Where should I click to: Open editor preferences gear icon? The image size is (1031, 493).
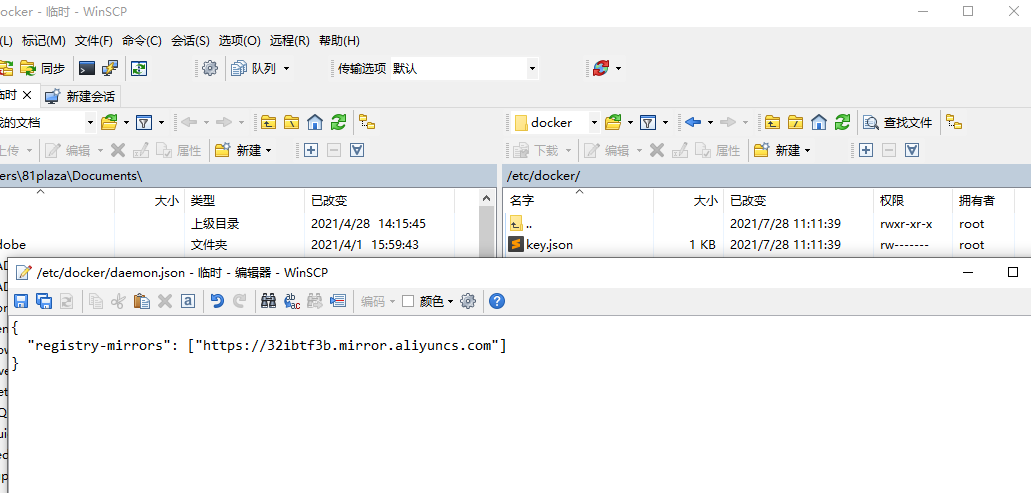click(468, 301)
